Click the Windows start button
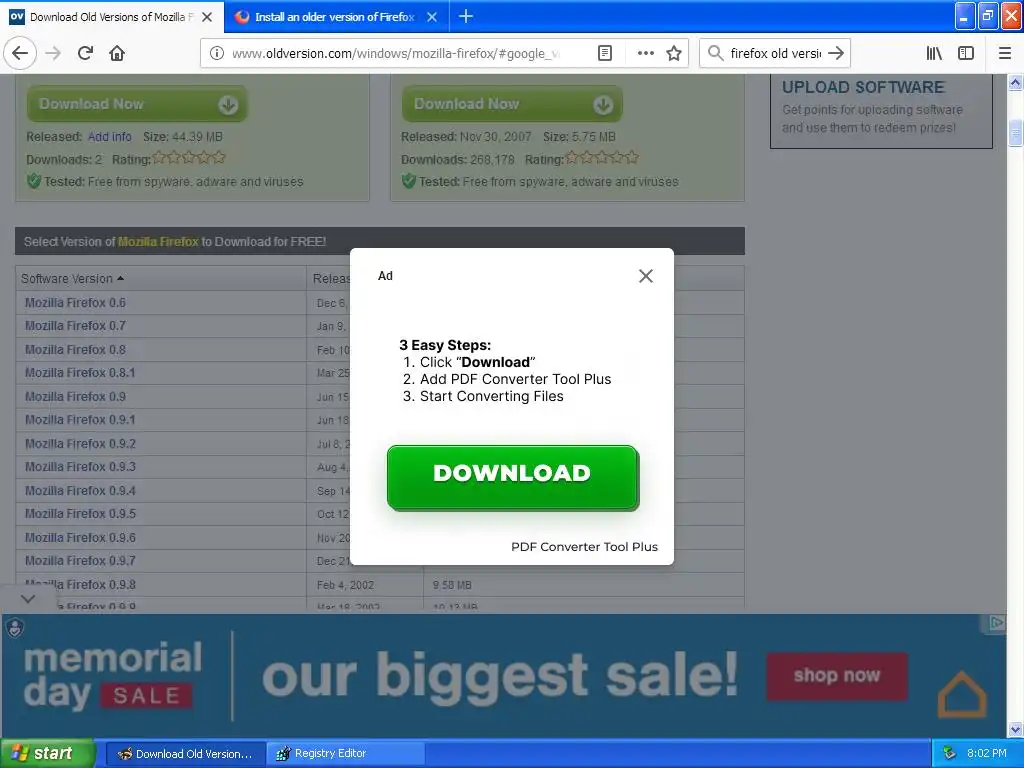The image size is (1024, 768). pos(47,754)
